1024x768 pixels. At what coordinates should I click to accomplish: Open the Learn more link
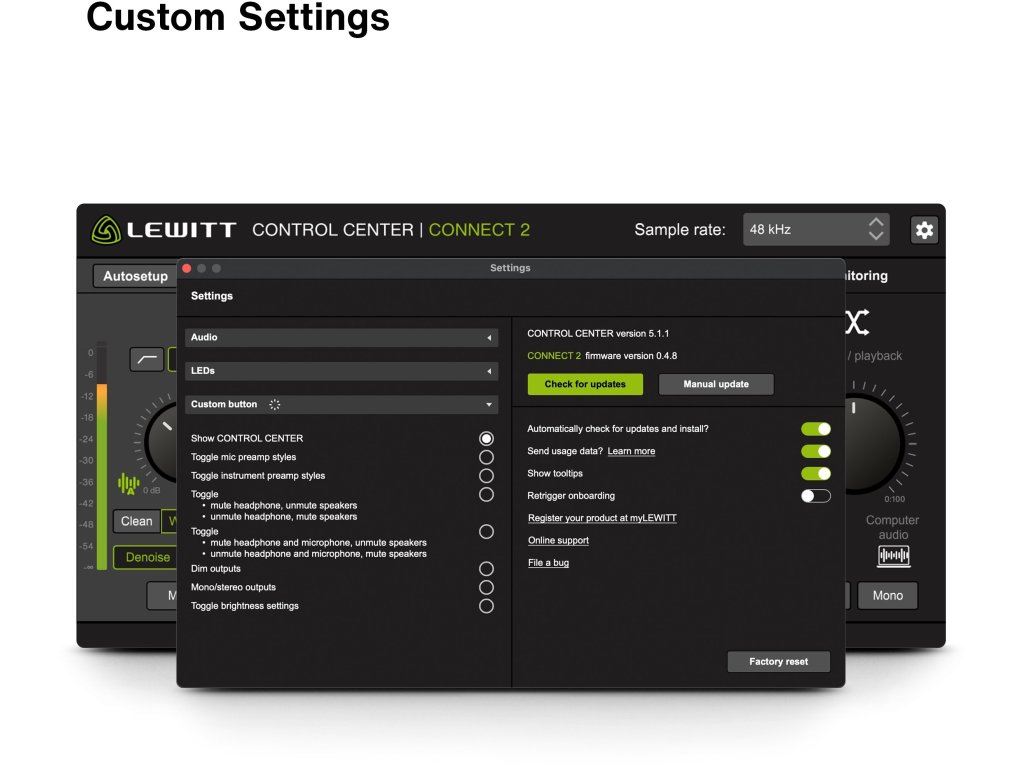pyautogui.click(x=631, y=451)
